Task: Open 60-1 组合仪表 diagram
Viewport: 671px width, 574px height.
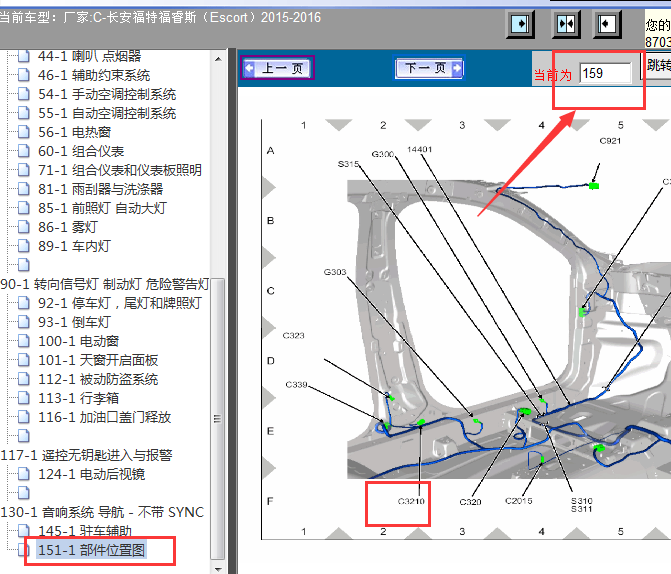Action: [81, 151]
